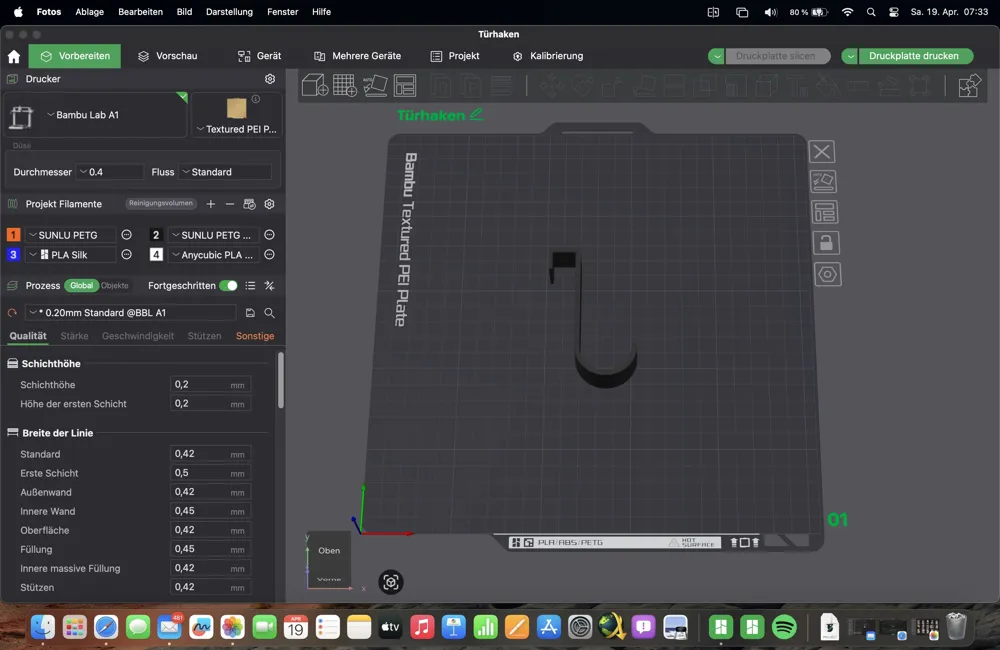Open printer settings gear beside Drucker

tap(270, 78)
